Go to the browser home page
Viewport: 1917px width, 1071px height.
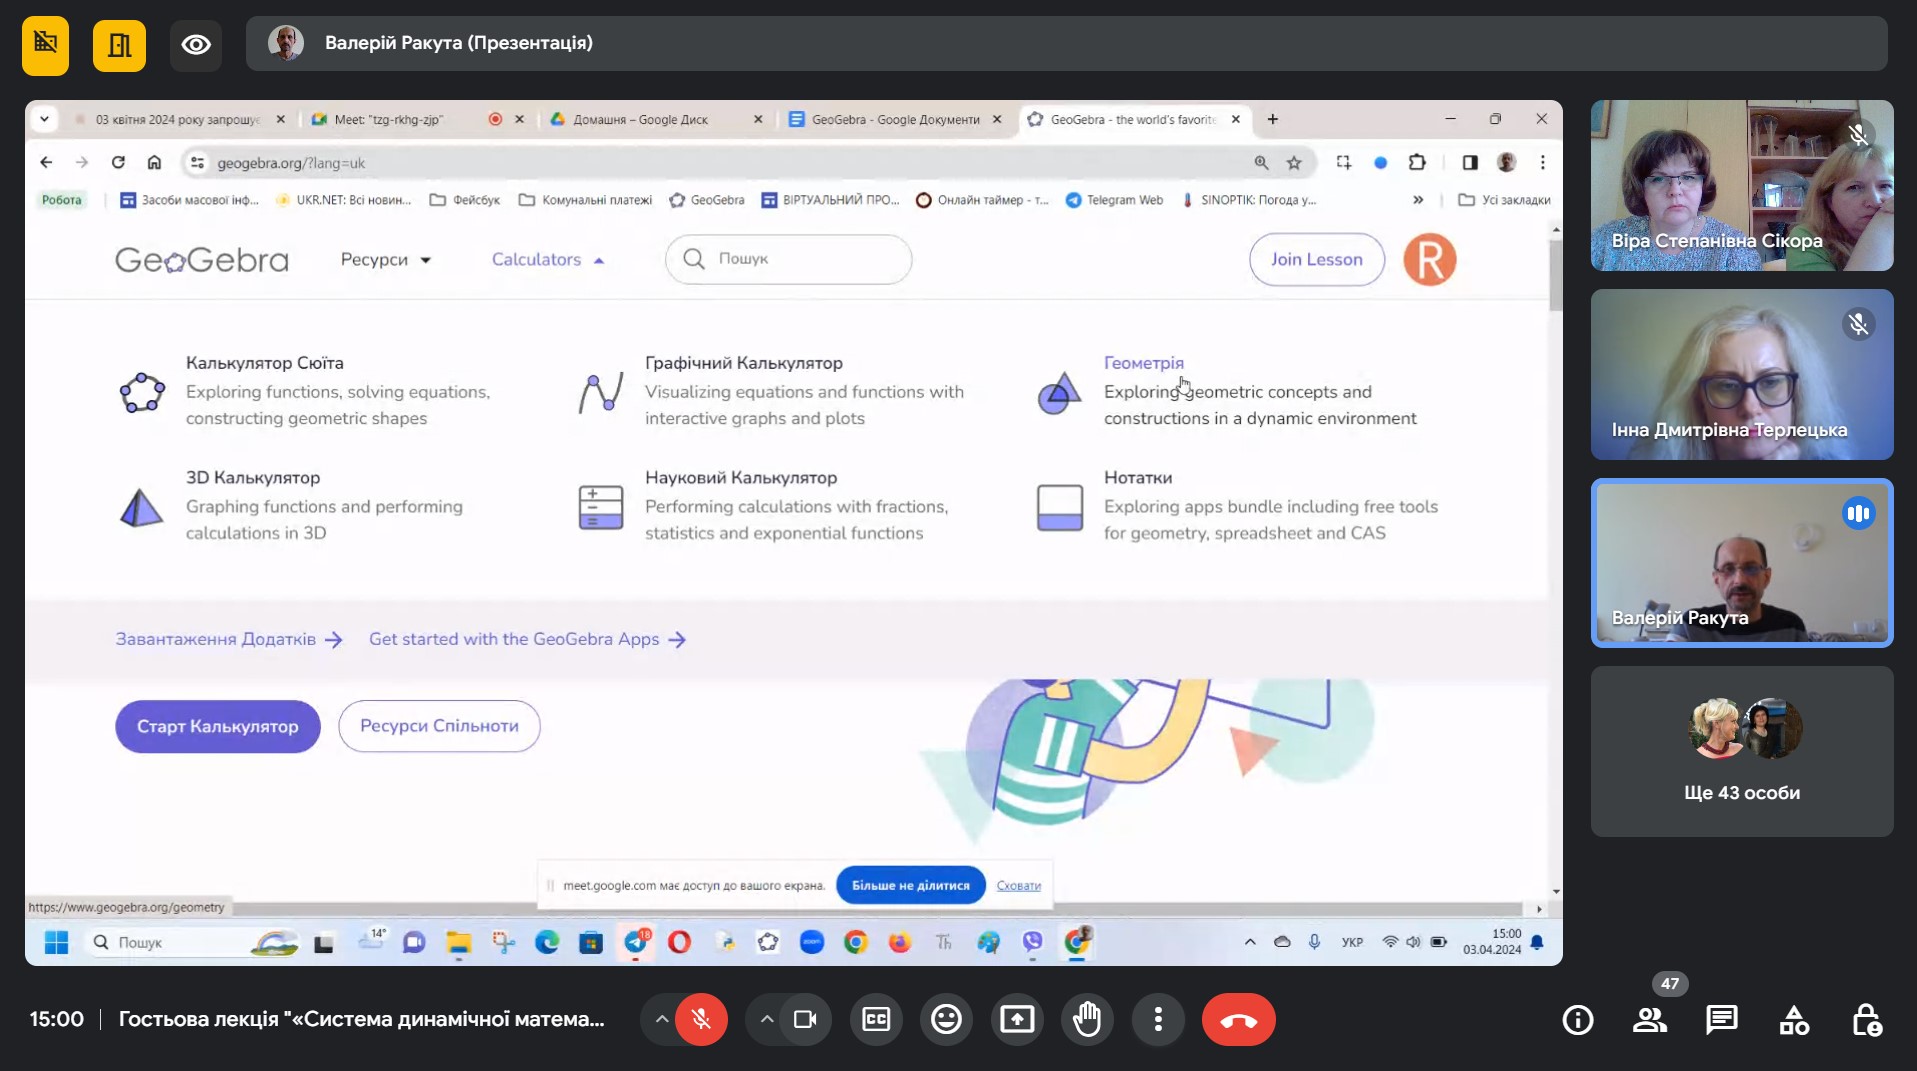pyautogui.click(x=154, y=162)
